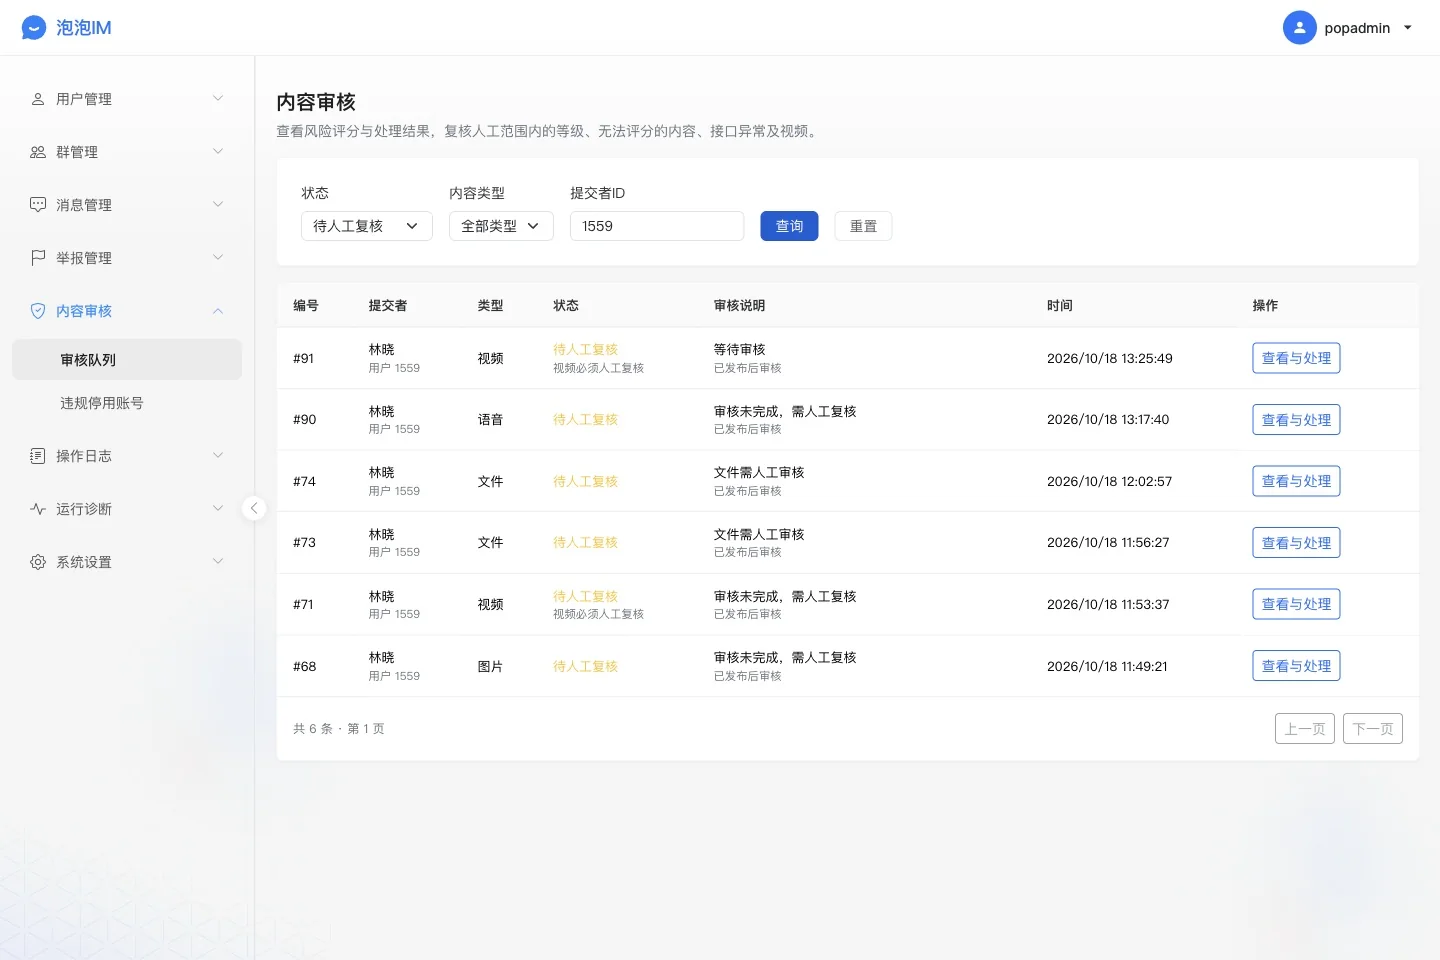Screen dimensions: 1440x960
Task: Click the 操作日志 list icon
Action: tap(38, 456)
